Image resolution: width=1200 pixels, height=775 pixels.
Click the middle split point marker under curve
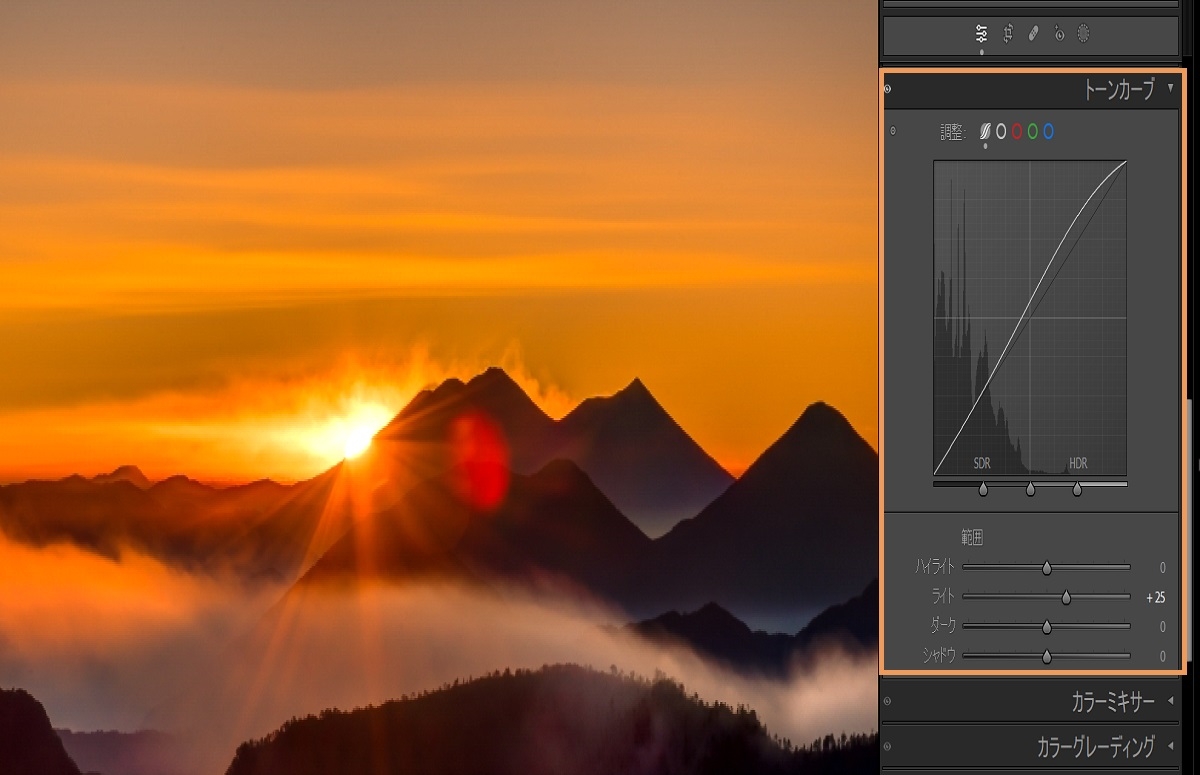pos(1030,489)
